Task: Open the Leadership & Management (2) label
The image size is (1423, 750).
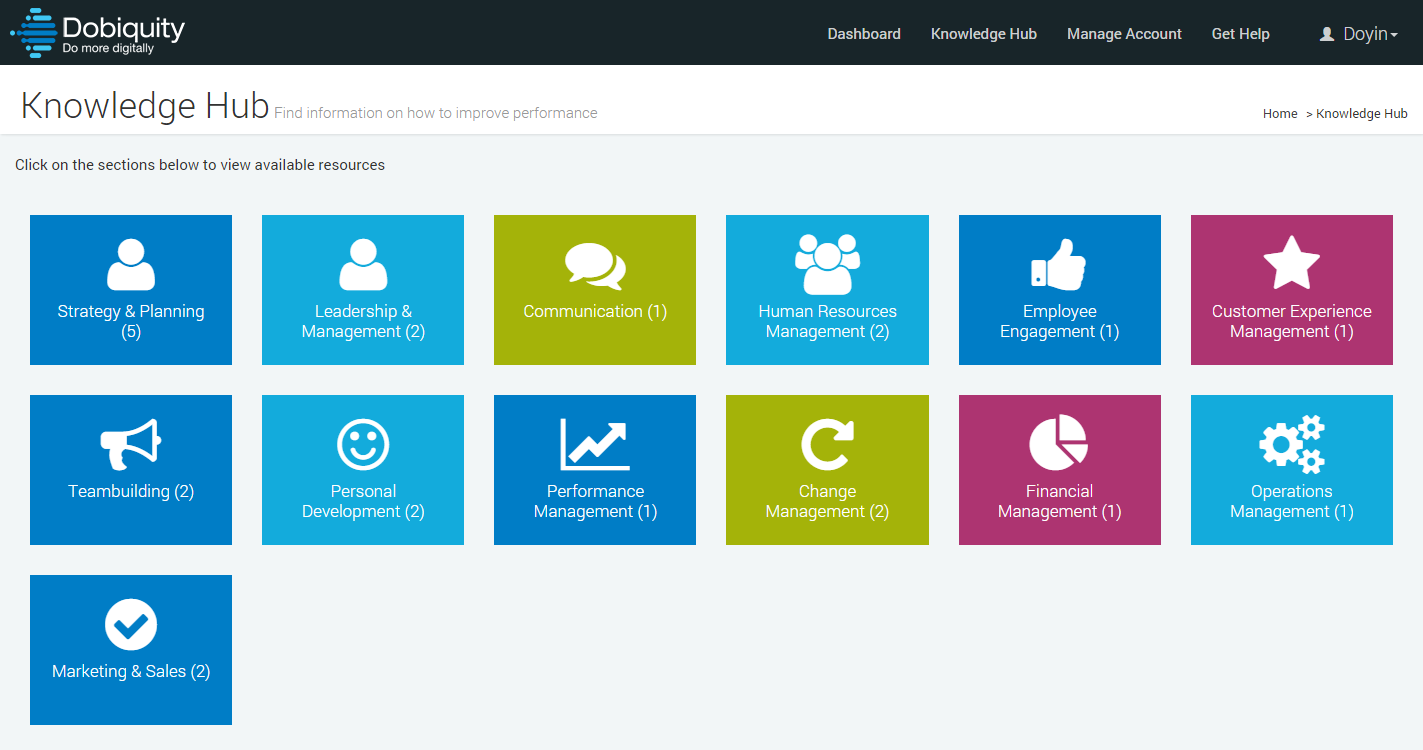Action: (363, 321)
